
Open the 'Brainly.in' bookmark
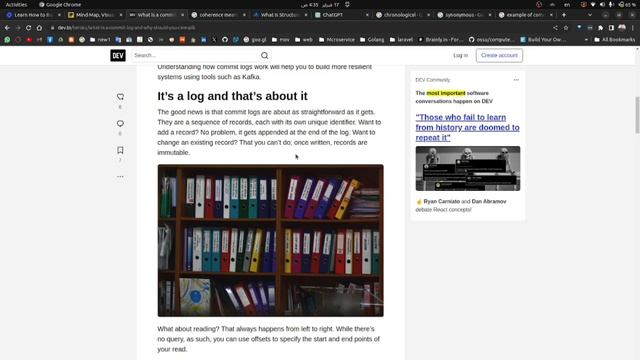click(x=440, y=40)
